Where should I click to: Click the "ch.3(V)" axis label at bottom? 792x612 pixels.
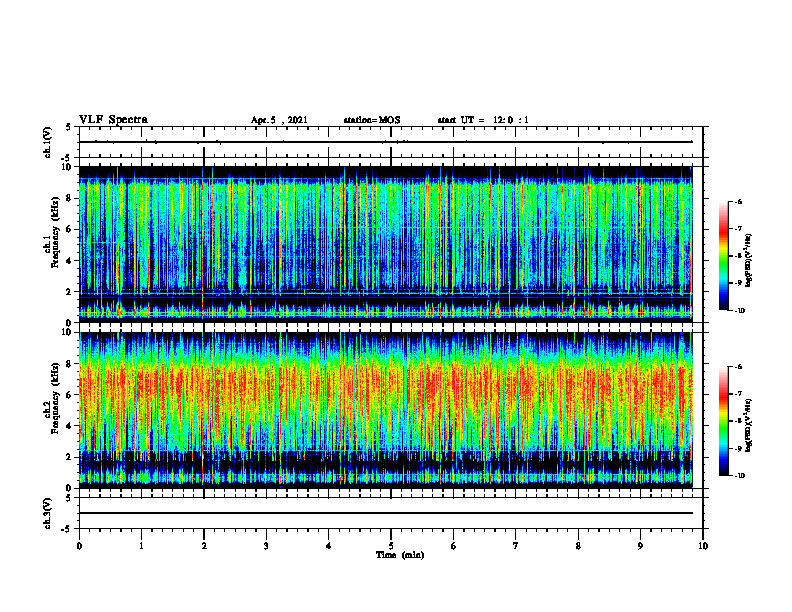tap(48, 513)
